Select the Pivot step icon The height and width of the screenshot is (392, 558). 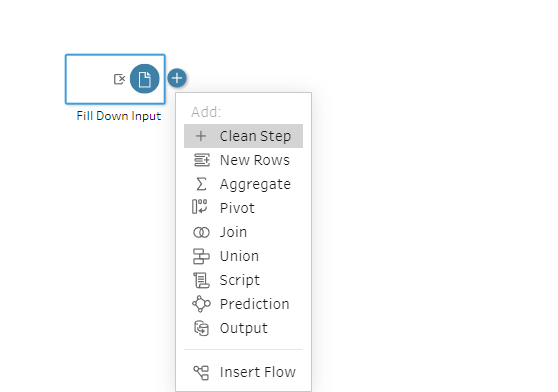click(200, 207)
